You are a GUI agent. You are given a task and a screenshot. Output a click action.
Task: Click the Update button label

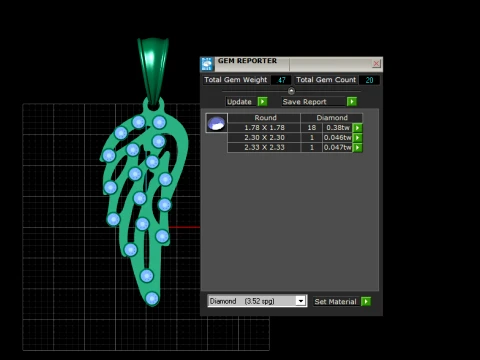(x=239, y=102)
